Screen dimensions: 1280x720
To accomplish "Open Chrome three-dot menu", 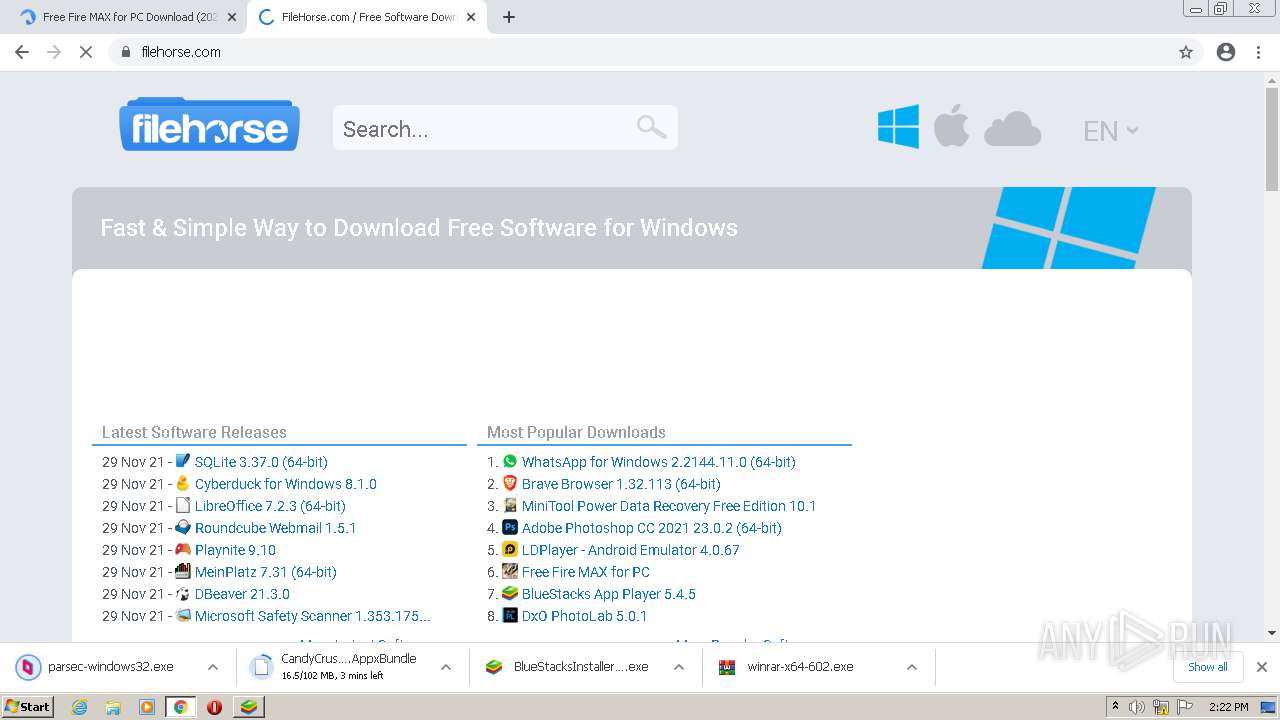I will pos(1258,52).
